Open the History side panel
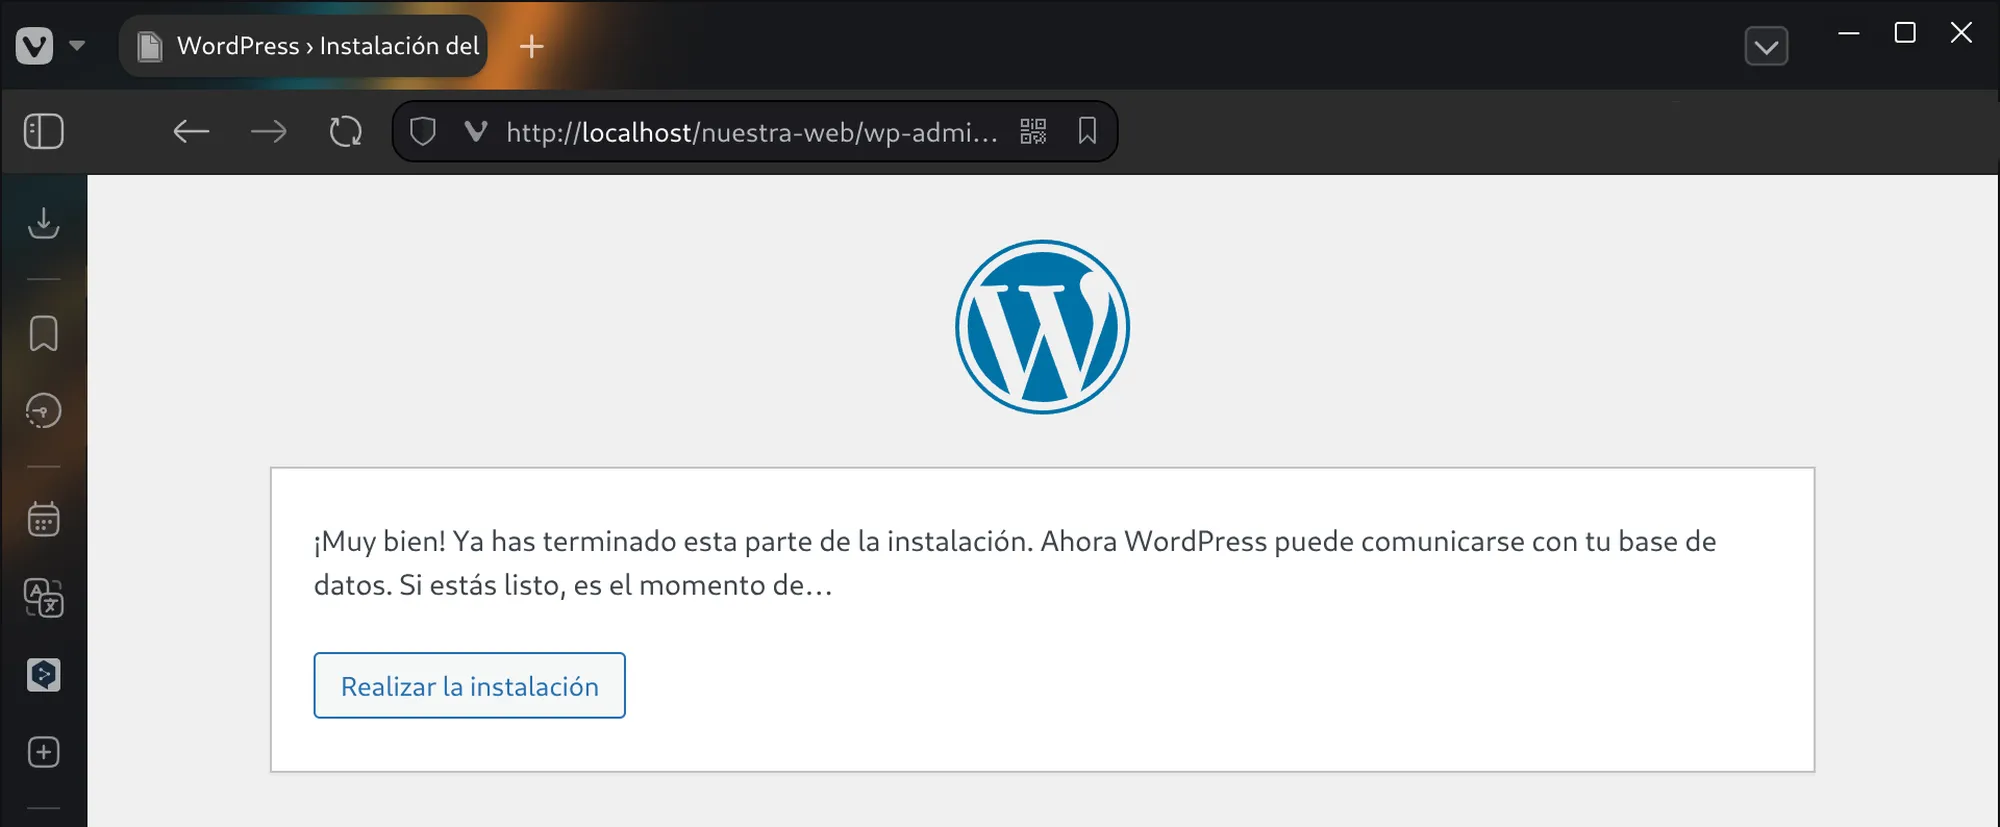The width and height of the screenshot is (2000, 827). pyautogui.click(x=44, y=411)
